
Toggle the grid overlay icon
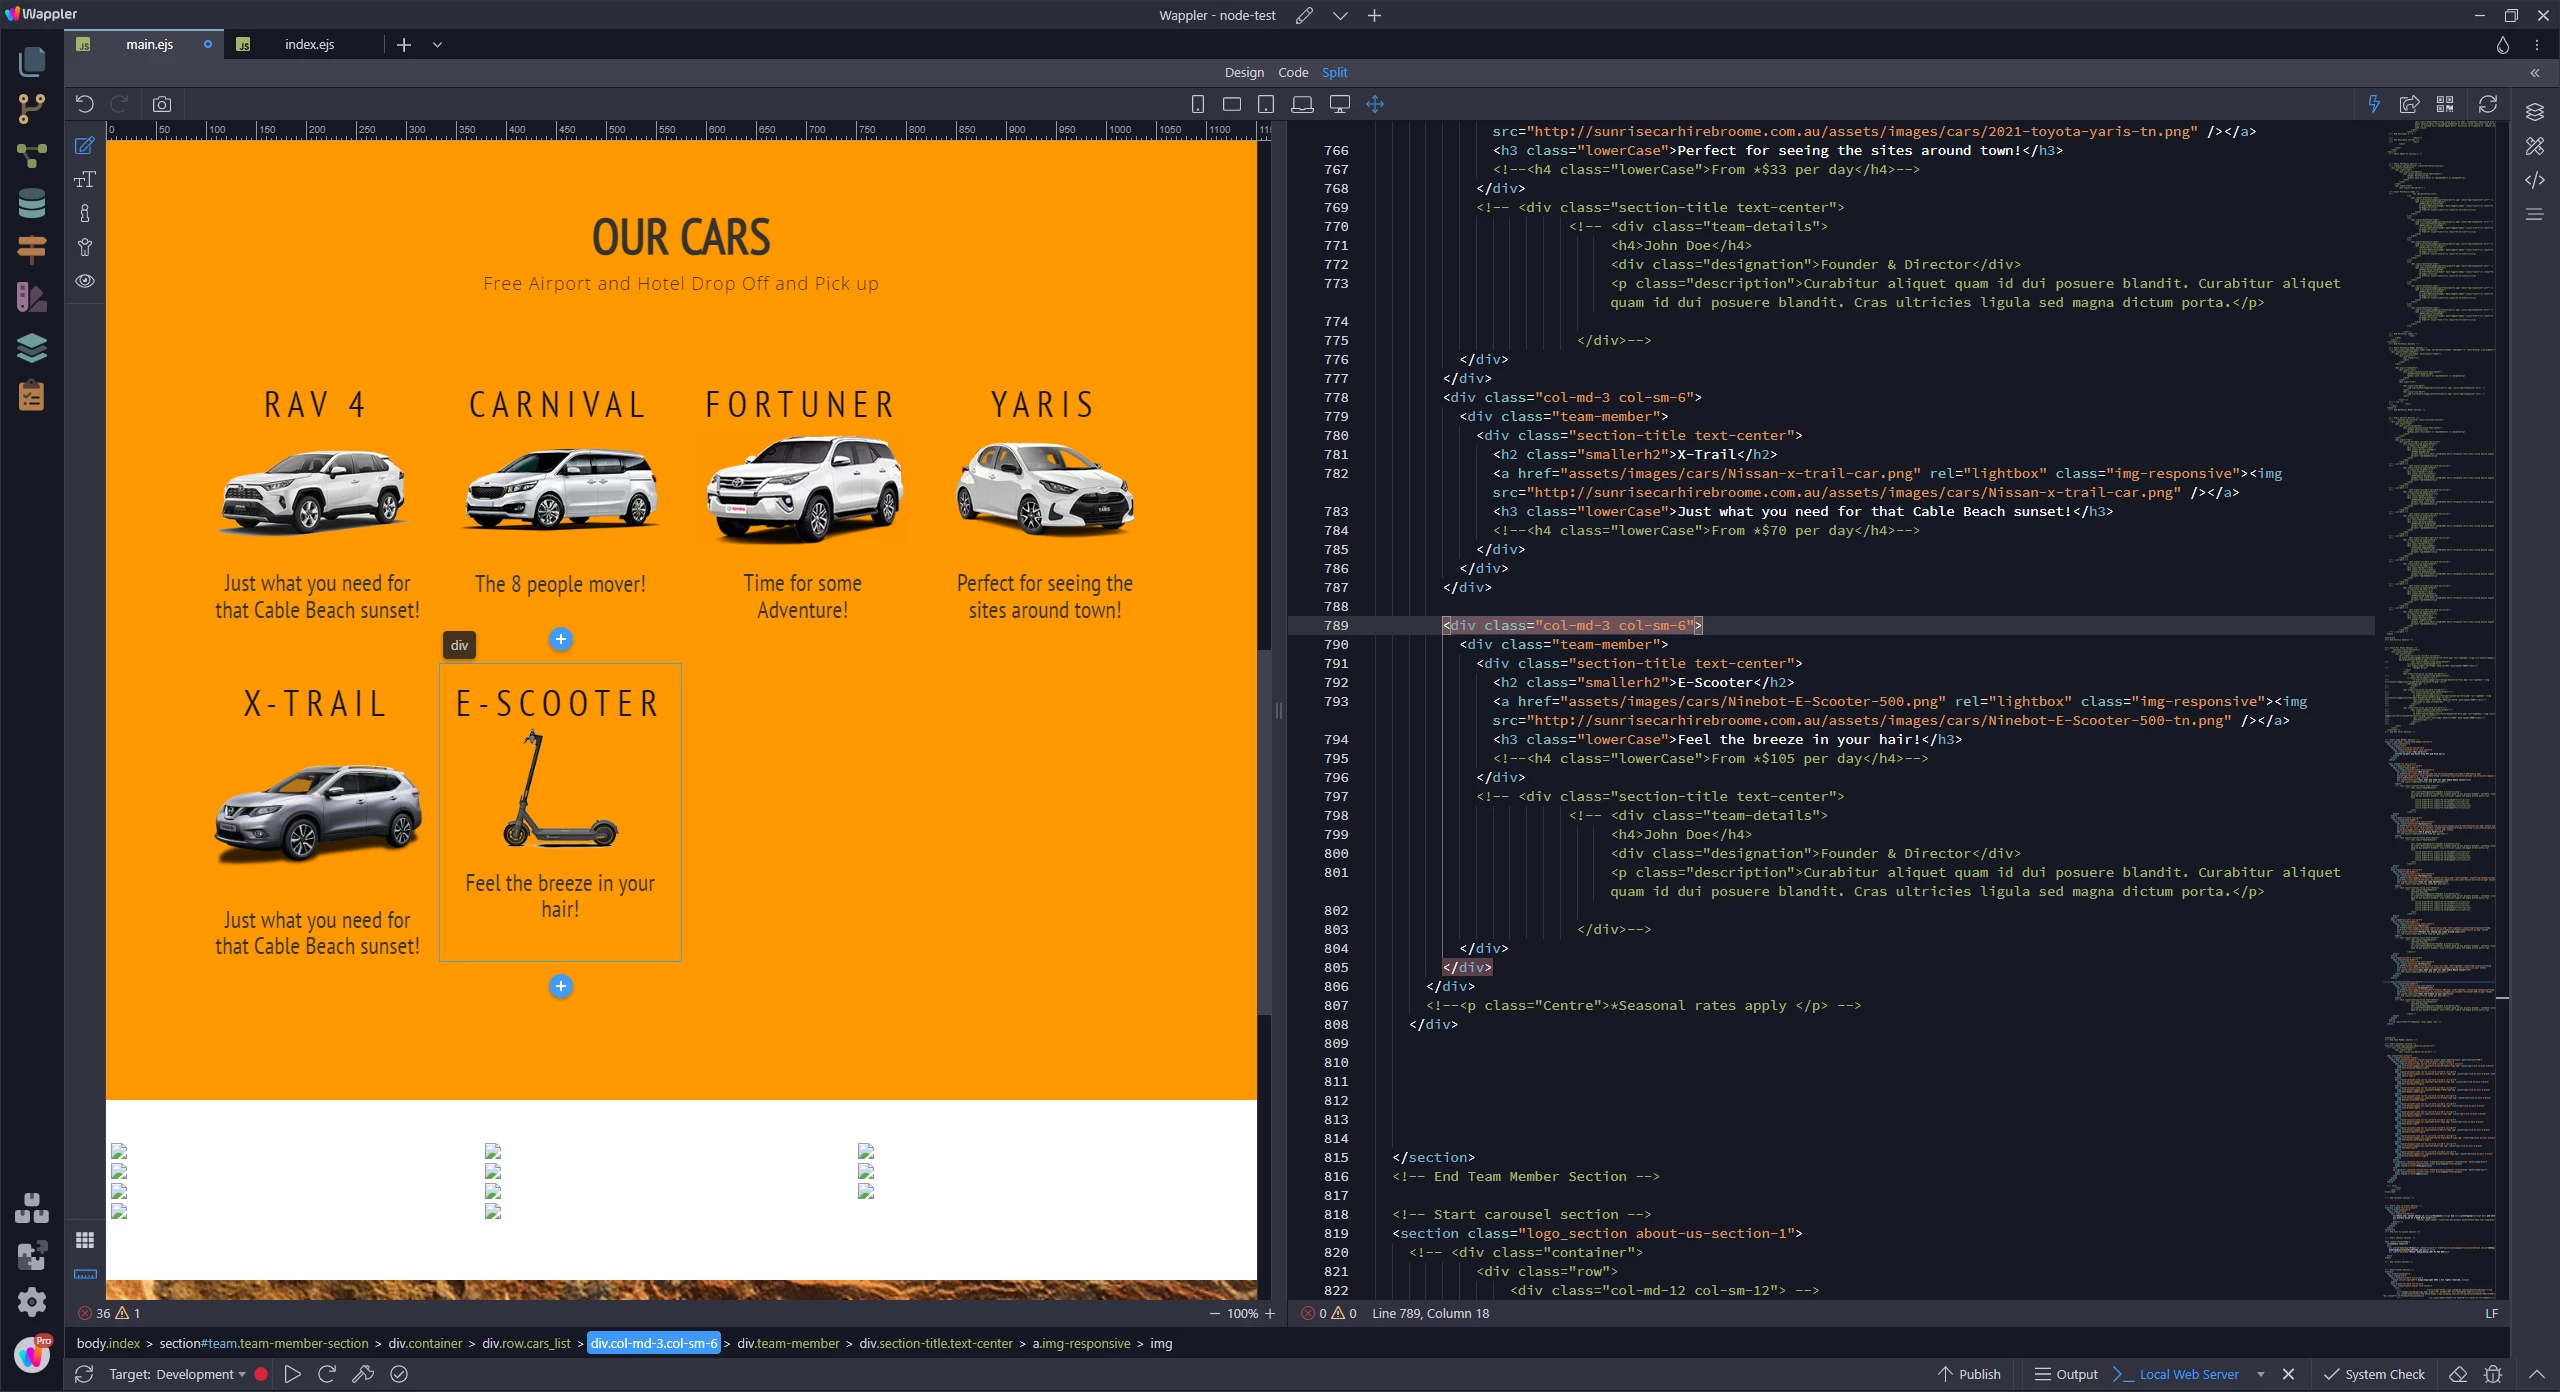(85, 1240)
